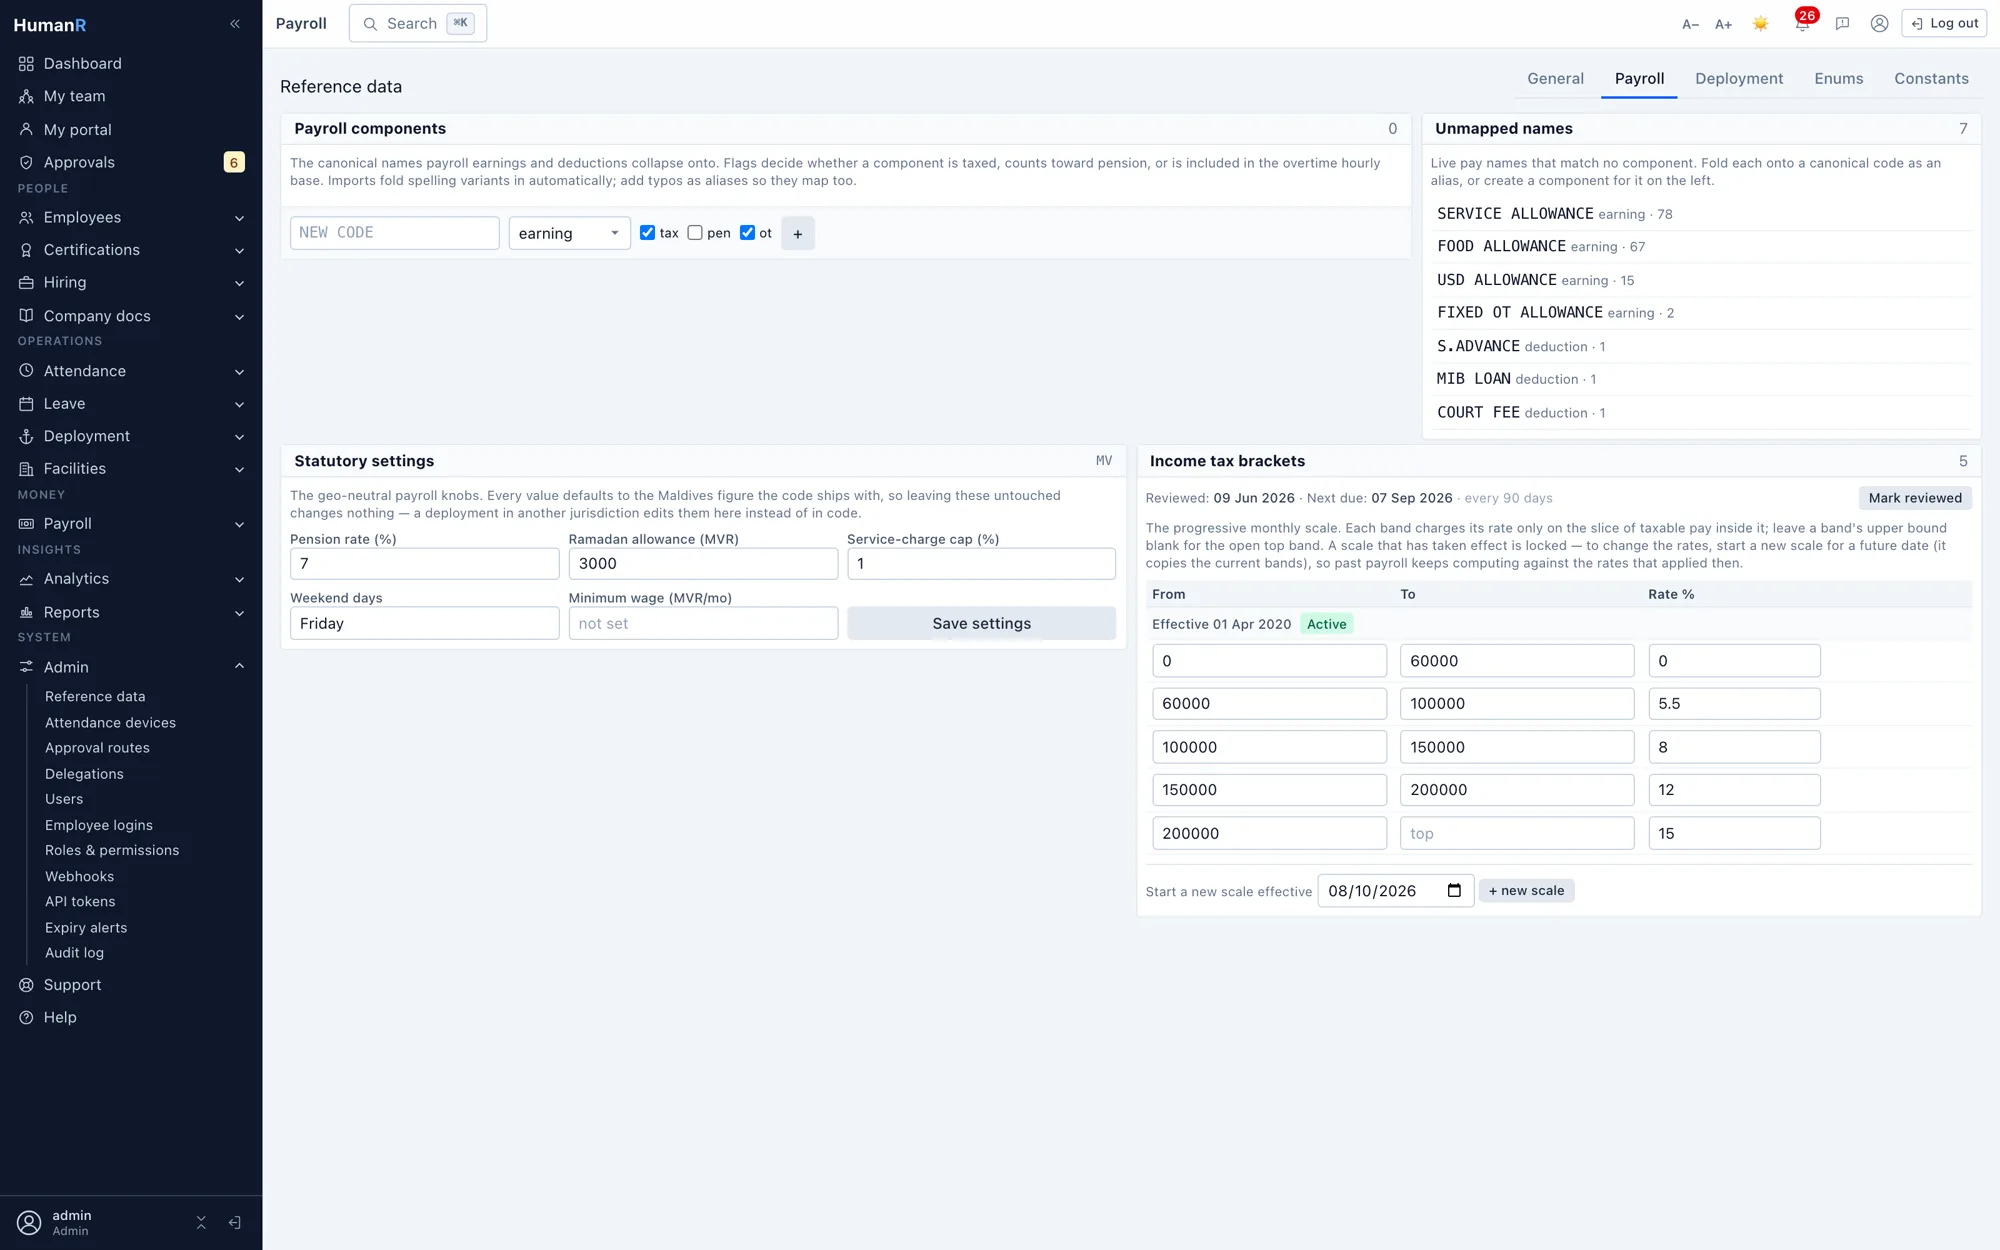Click the Employees people icon
Viewport: 2000px width, 1250px height.
[26, 218]
